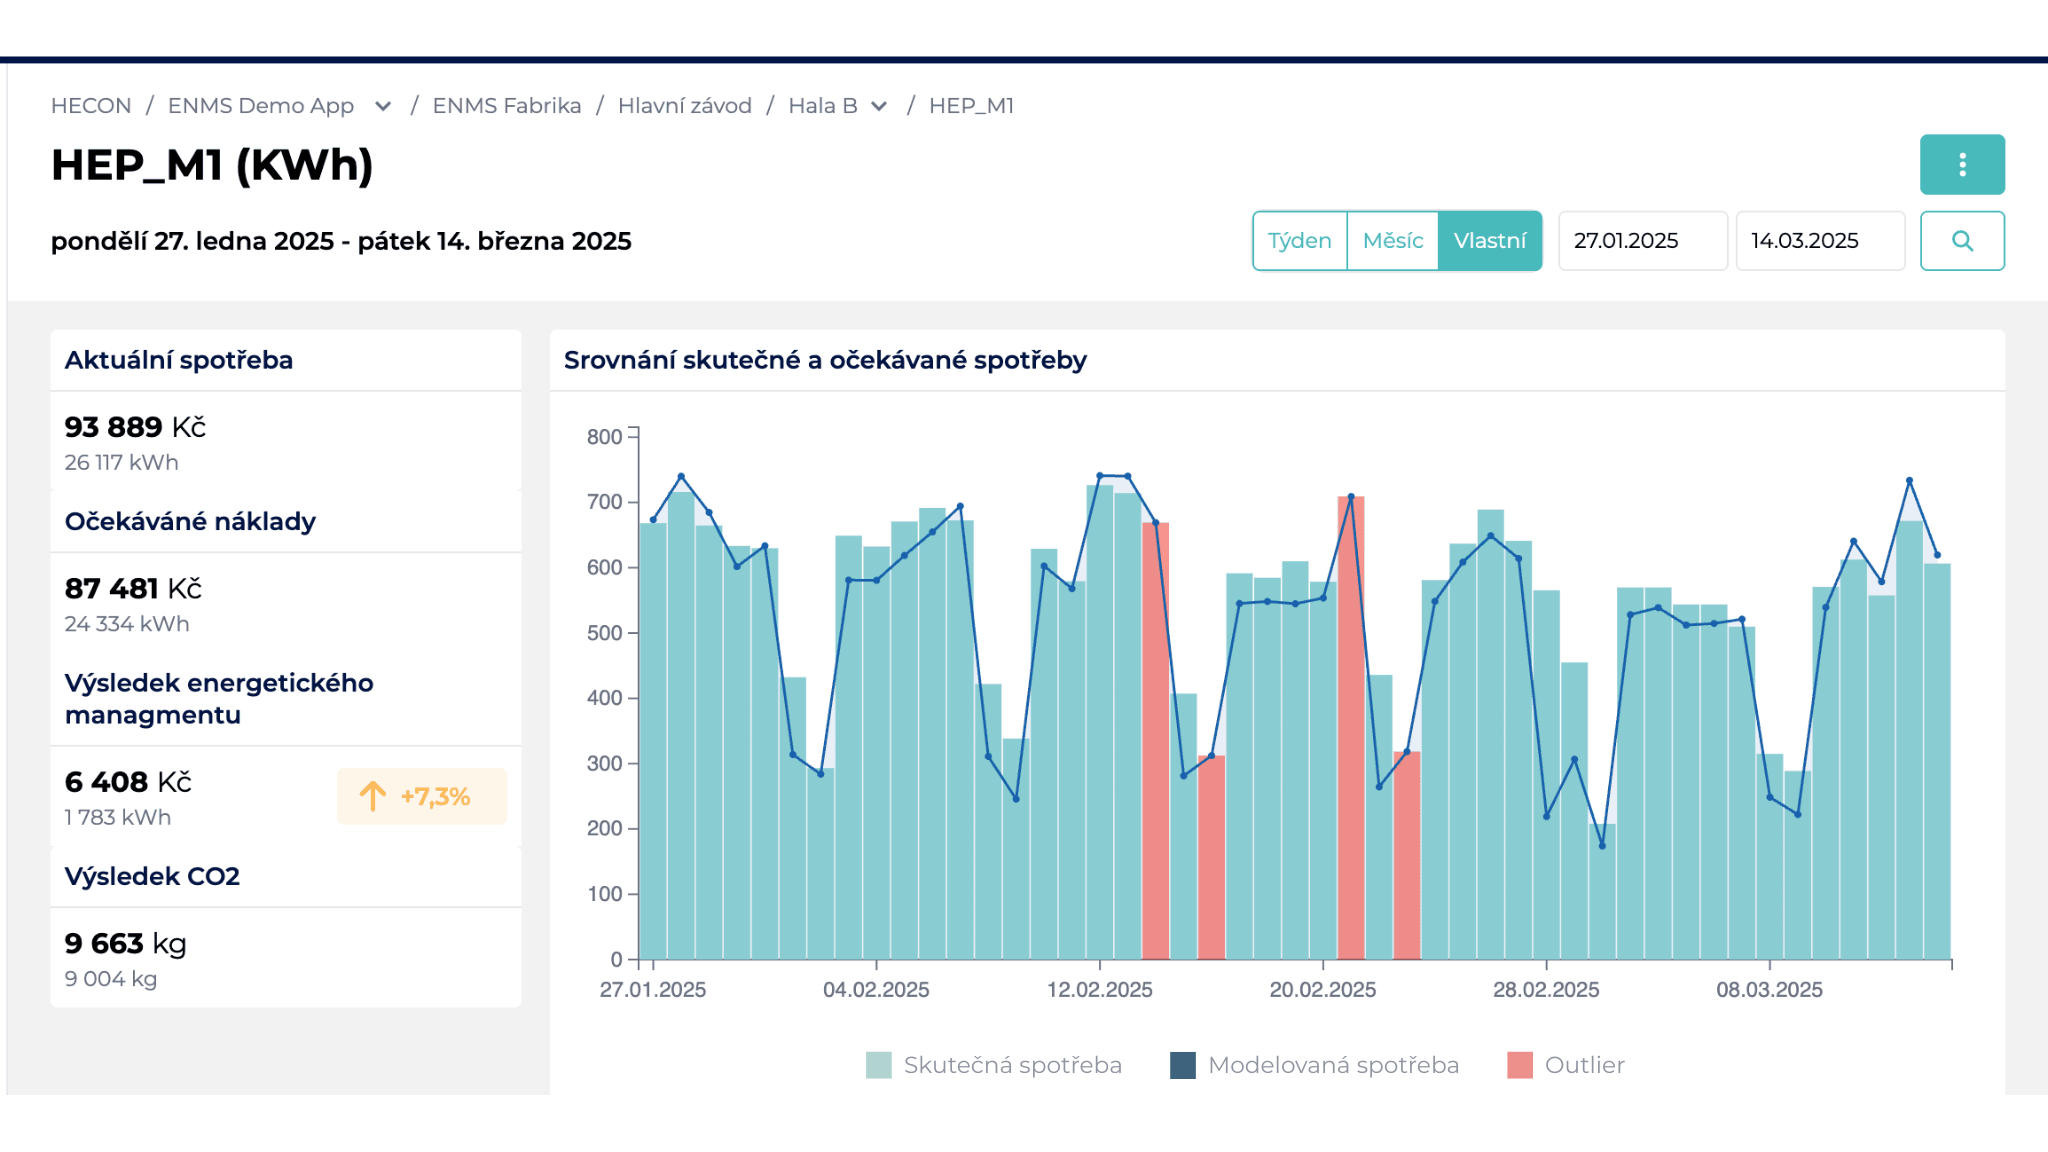The image size is (2048, 1152).
Task: Open ENMS Fabrika breadcrumb
Action: coord(507,106)
